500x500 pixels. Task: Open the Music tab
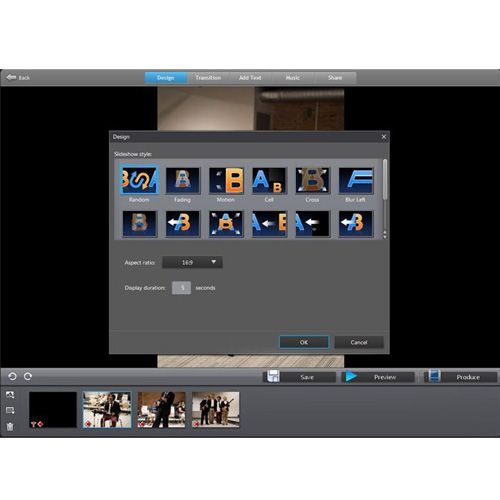292,78
